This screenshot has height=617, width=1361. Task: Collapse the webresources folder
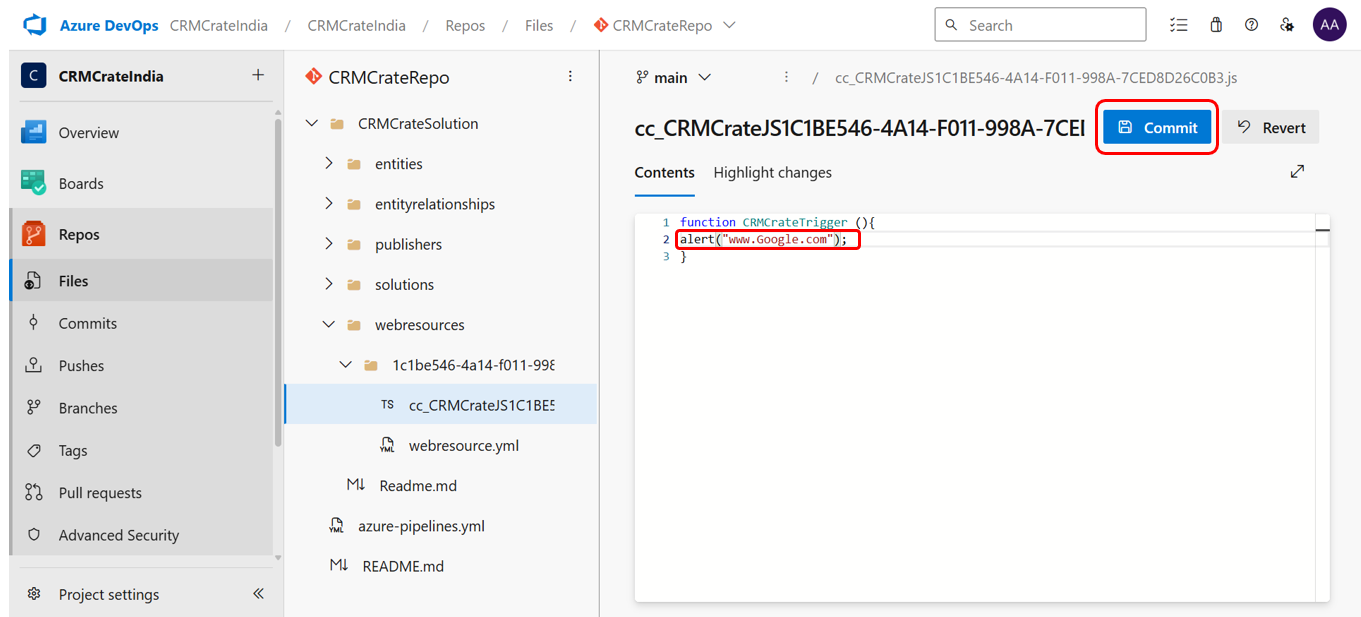[329, 325]
